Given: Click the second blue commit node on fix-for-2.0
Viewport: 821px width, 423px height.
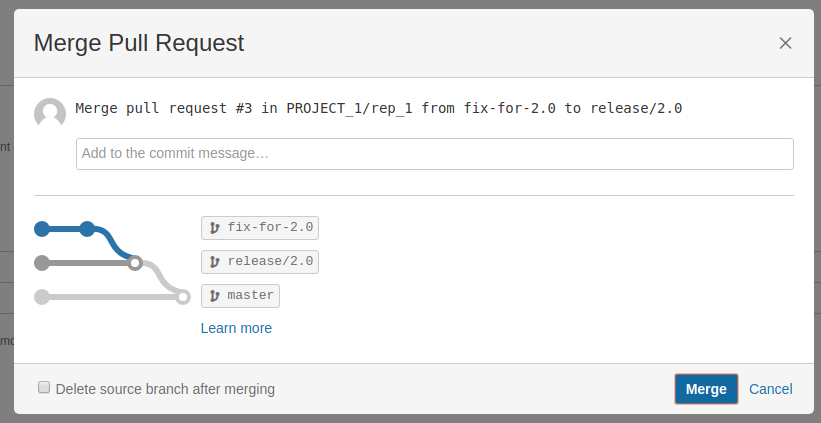Looking at the screenshot, I should (x=87, y=229).
